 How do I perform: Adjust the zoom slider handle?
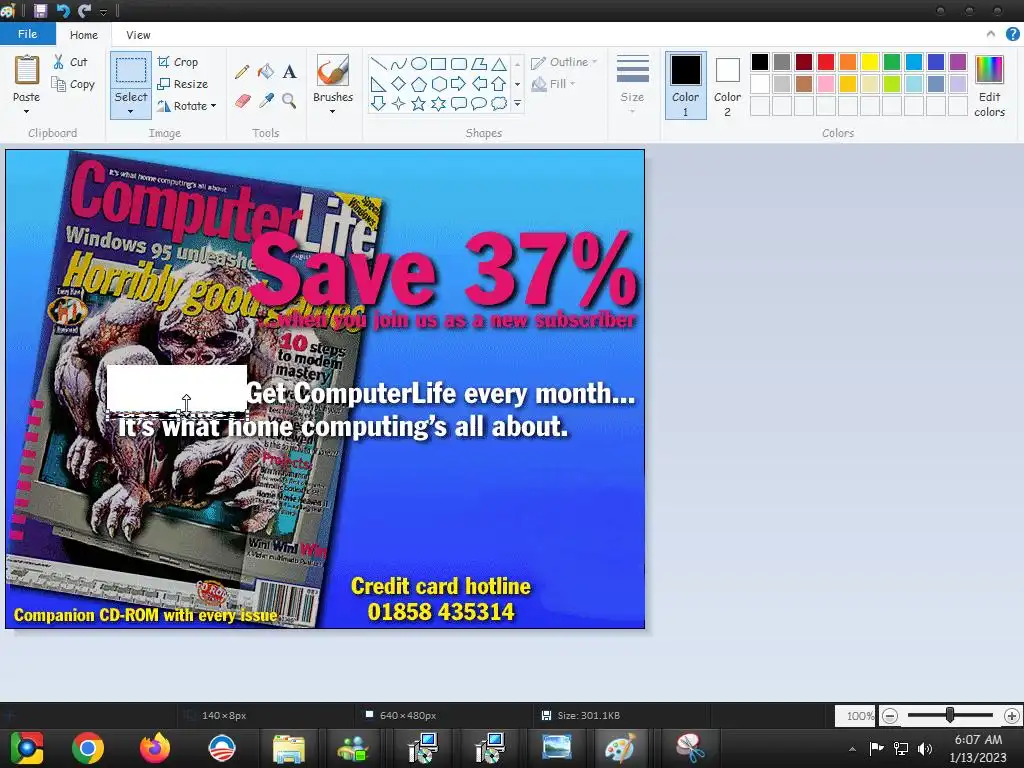click(x=950, y=716)
